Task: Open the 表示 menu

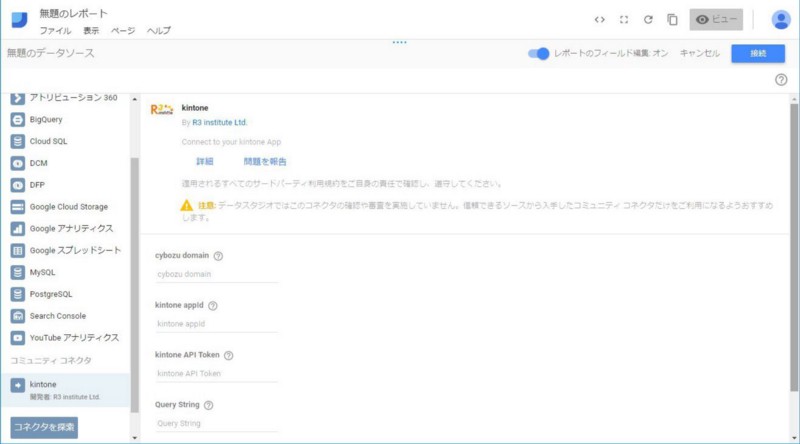Action: [x=91, y=31]
